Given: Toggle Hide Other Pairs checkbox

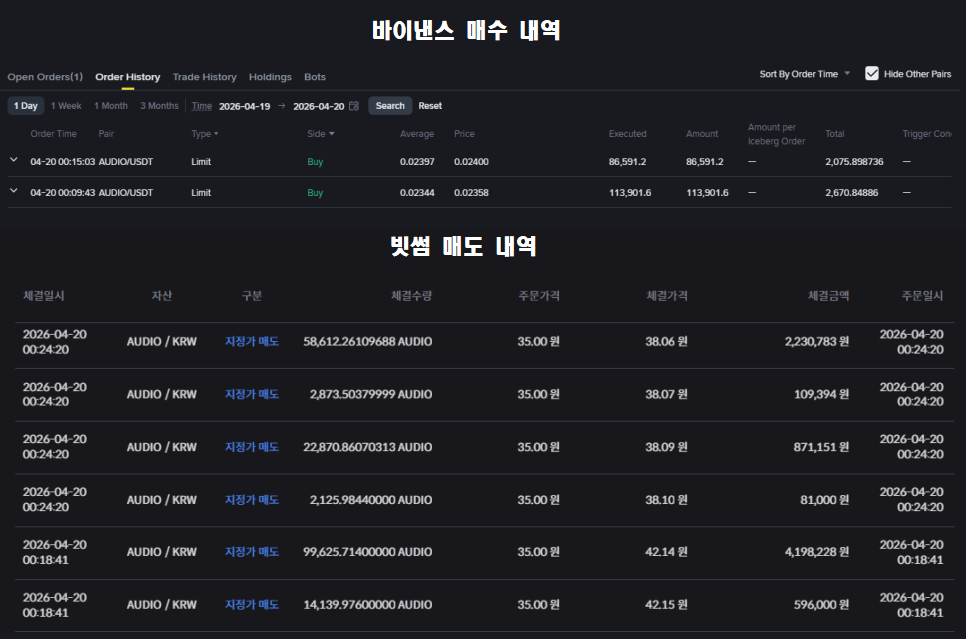Looking at the screenshot, I should (872, 73).
